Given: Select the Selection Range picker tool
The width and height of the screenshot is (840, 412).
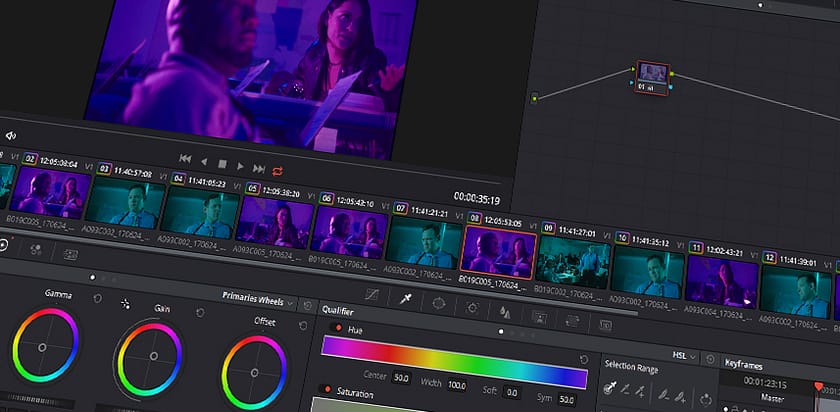Looking at the screenshot, I should point(610,387).
